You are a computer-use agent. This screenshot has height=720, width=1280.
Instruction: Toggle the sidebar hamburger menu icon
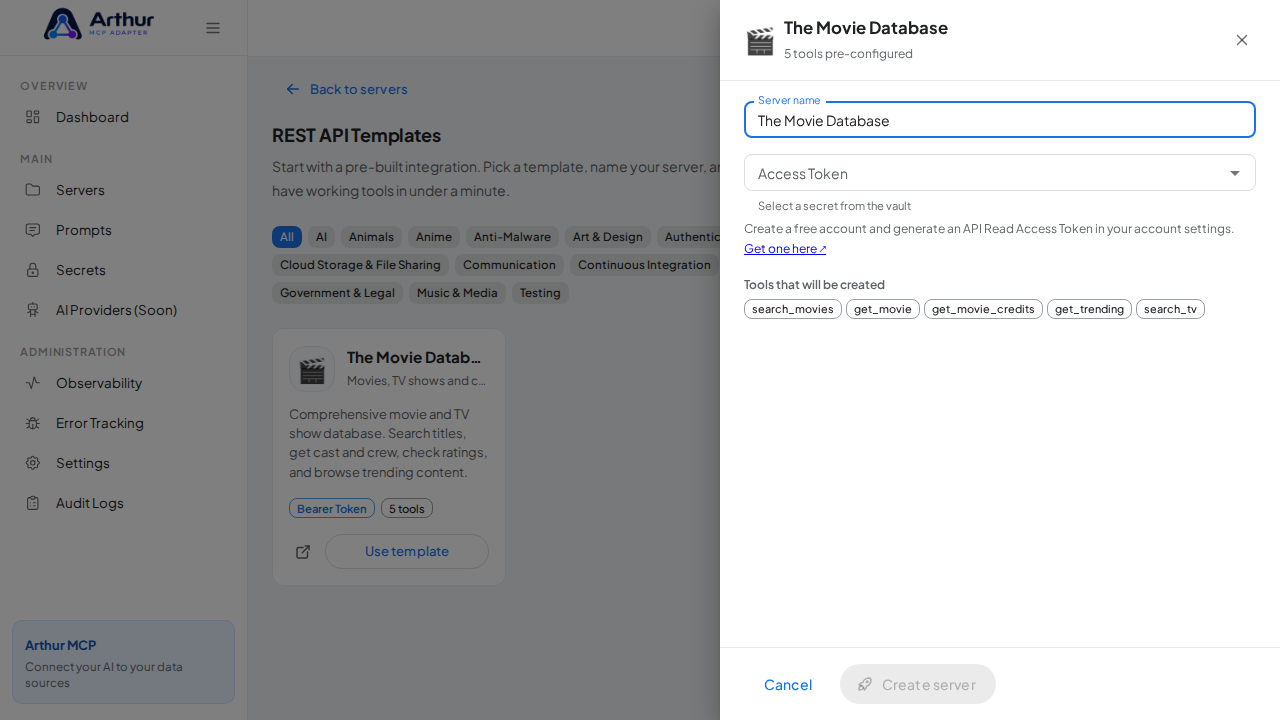pyautogui.click(x=213, y=28)
